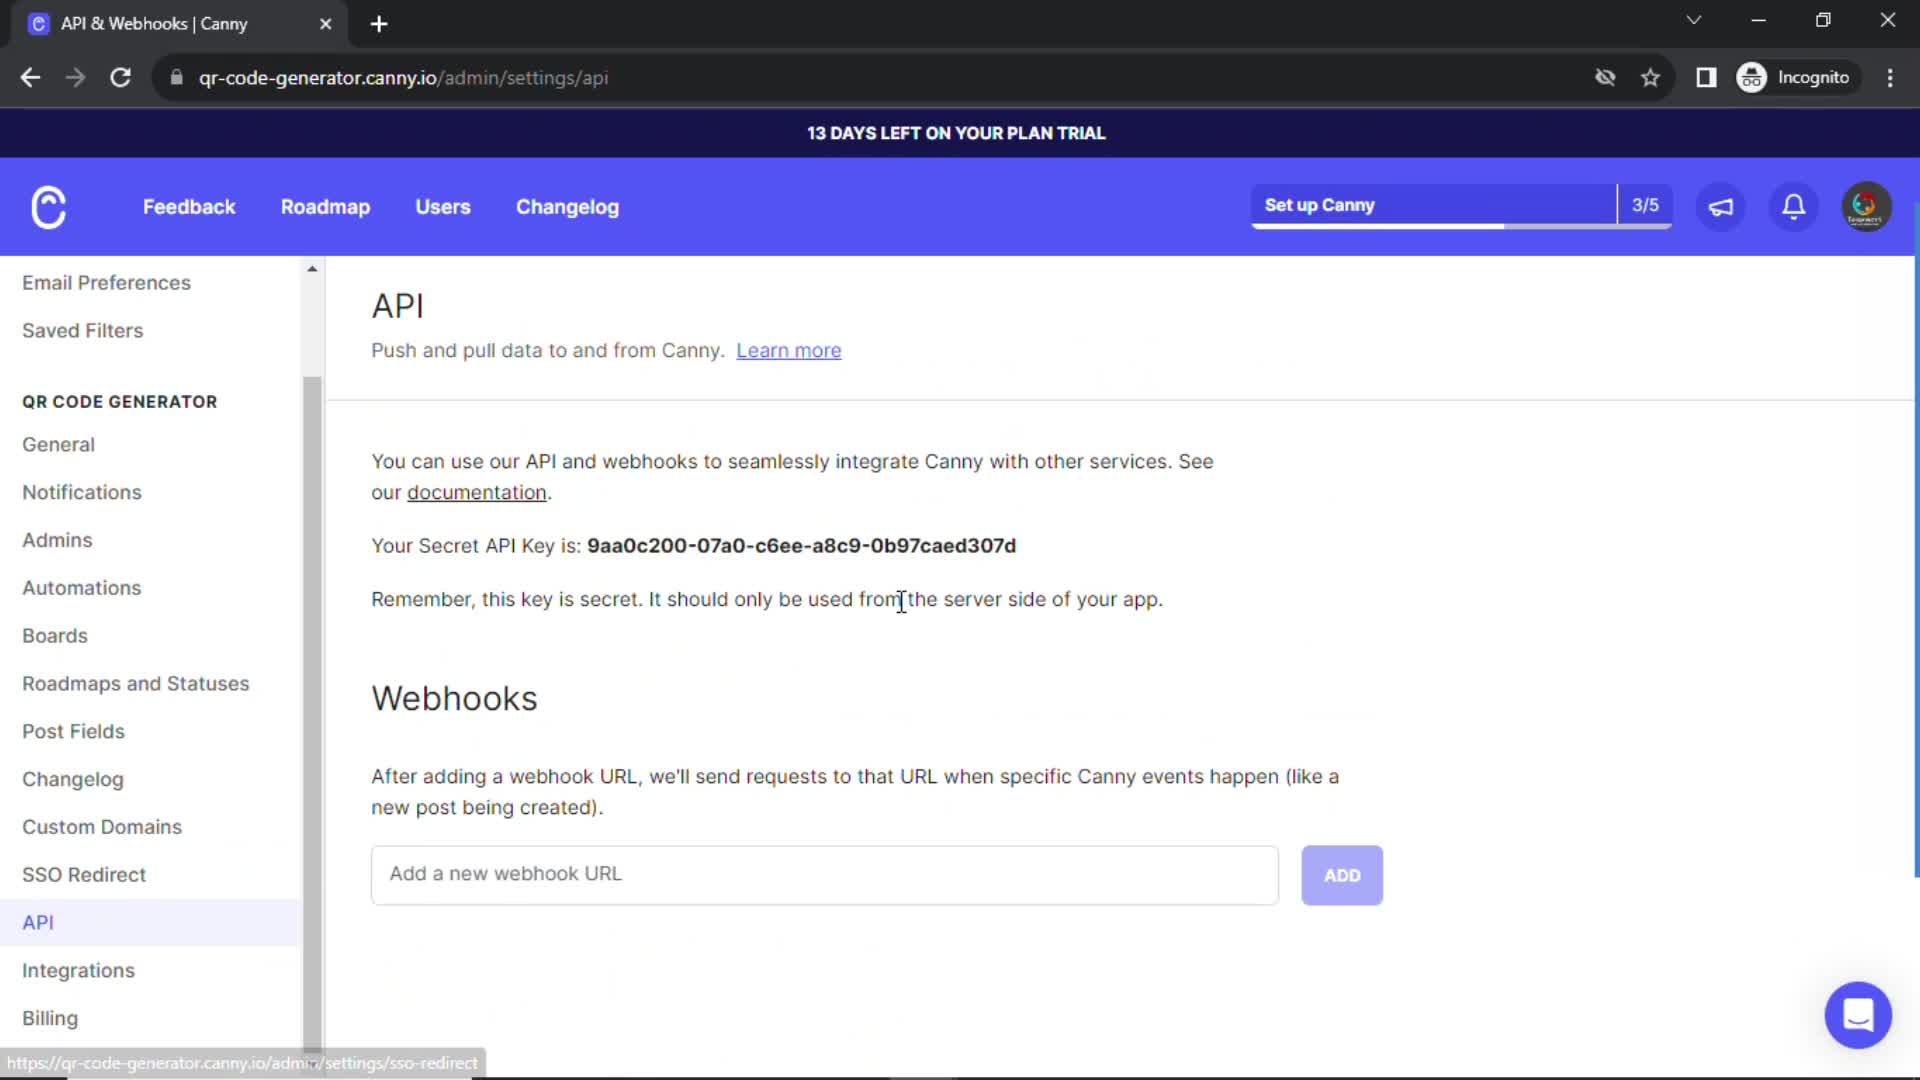This screenshot has width=1920, height=1080.
Task: Open Feedback section in navigation
Action: [189, 207]
